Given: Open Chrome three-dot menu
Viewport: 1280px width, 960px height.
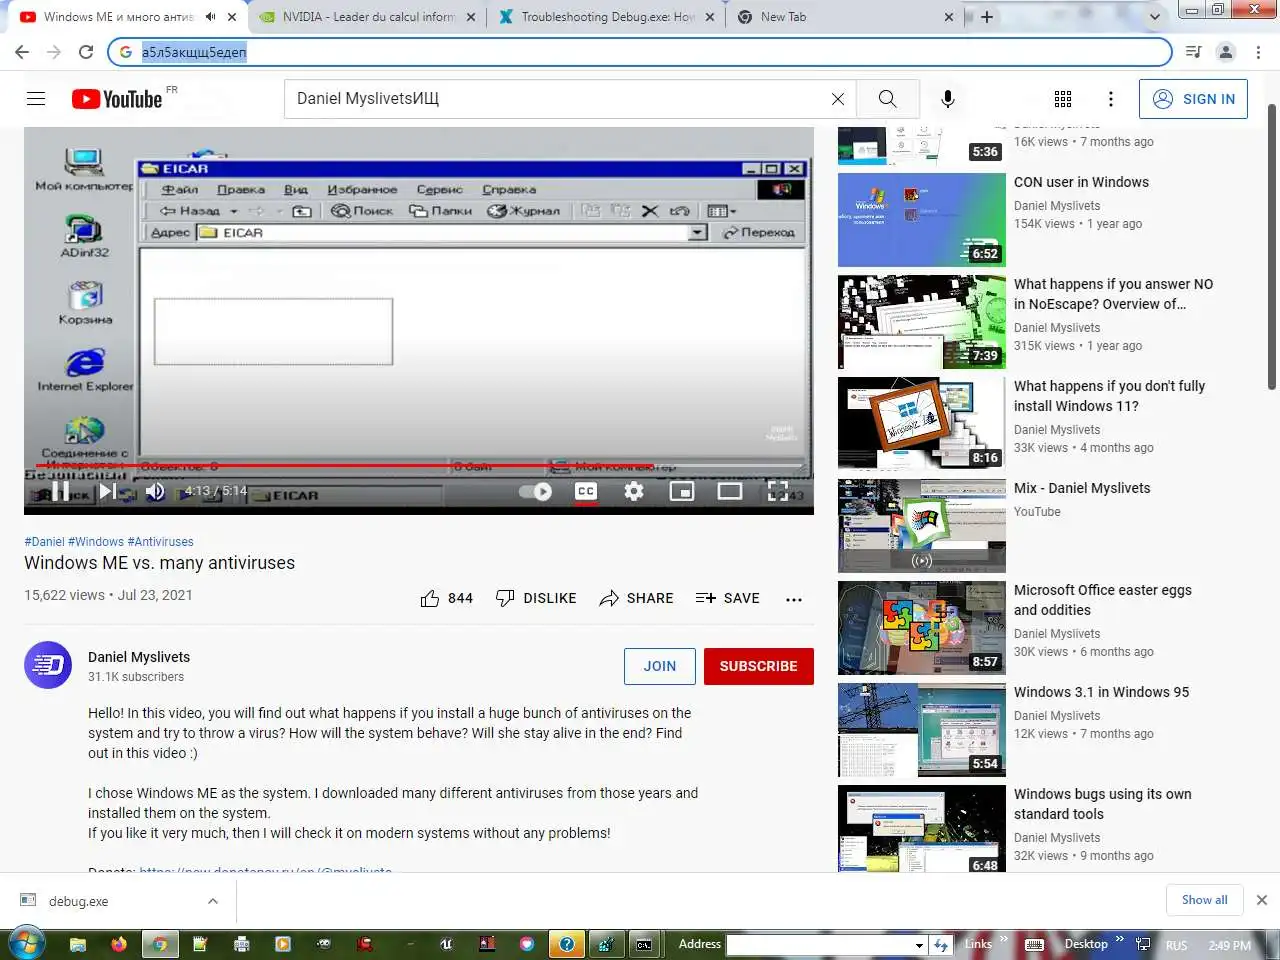Looking at the screenshot, I should (1259, 52).
